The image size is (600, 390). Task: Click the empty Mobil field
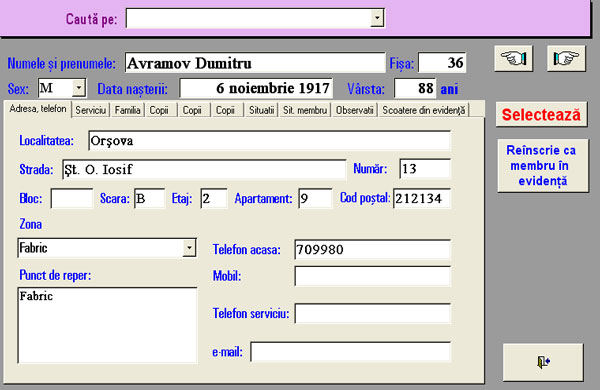(x=373, y=276)
